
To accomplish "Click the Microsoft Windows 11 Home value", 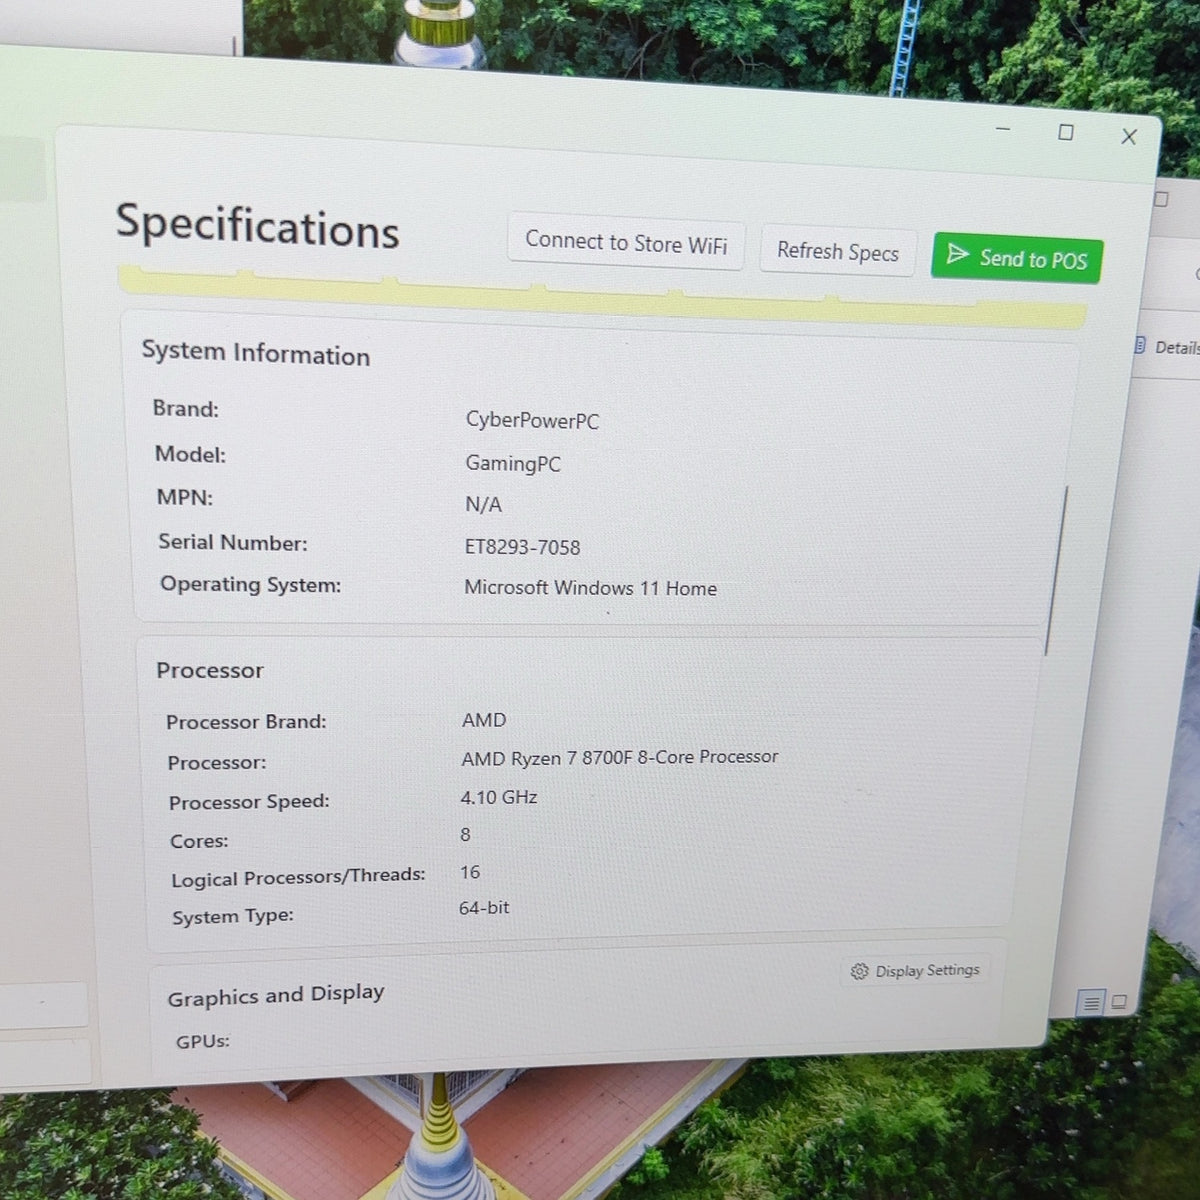I will (590, 588).
